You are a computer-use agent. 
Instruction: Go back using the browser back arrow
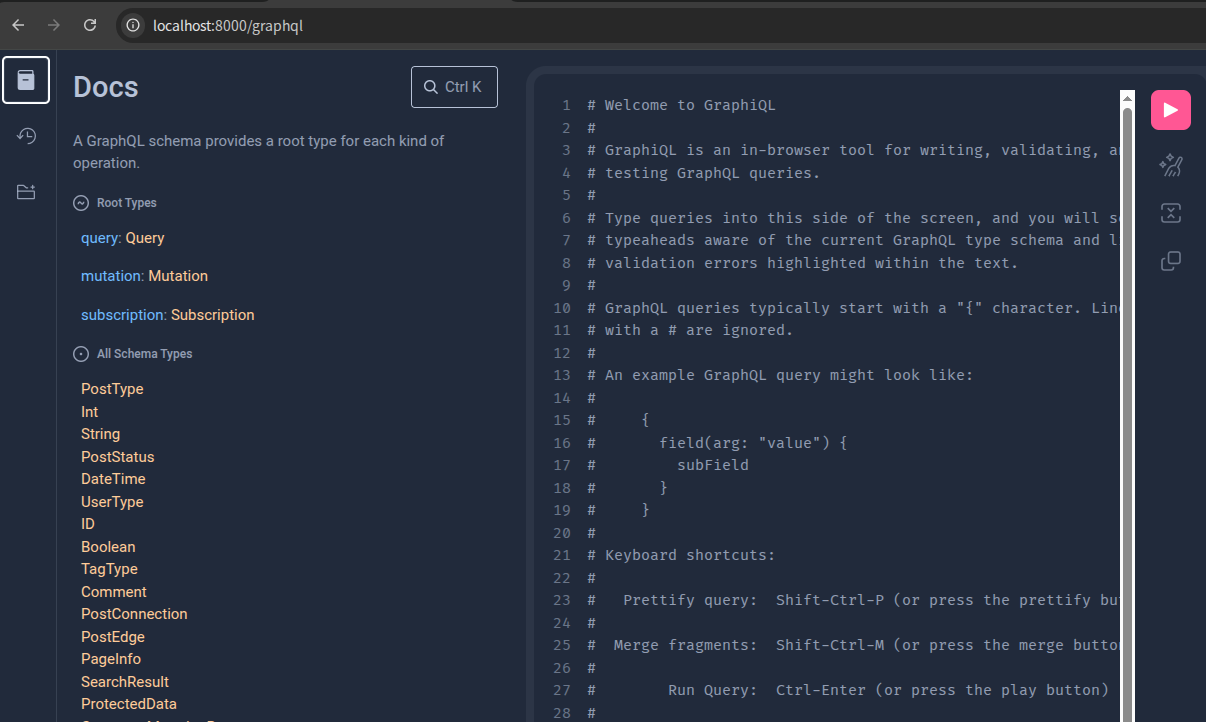click(x=18, y=25)
